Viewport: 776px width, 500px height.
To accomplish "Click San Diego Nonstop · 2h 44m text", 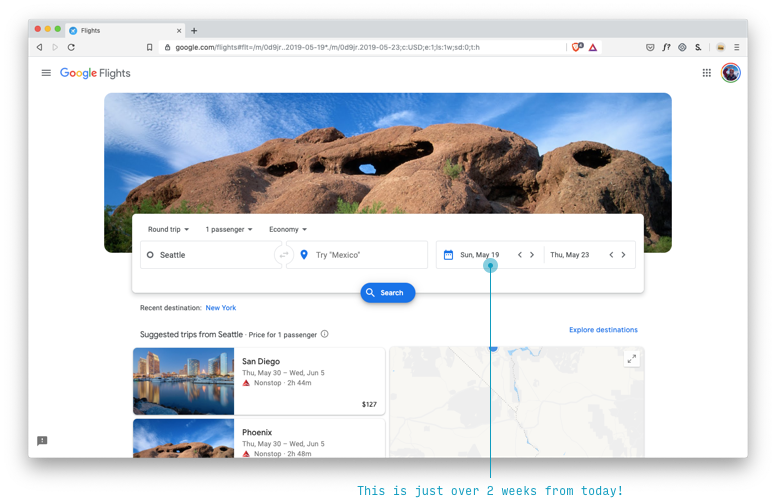I will coord(283,383).
